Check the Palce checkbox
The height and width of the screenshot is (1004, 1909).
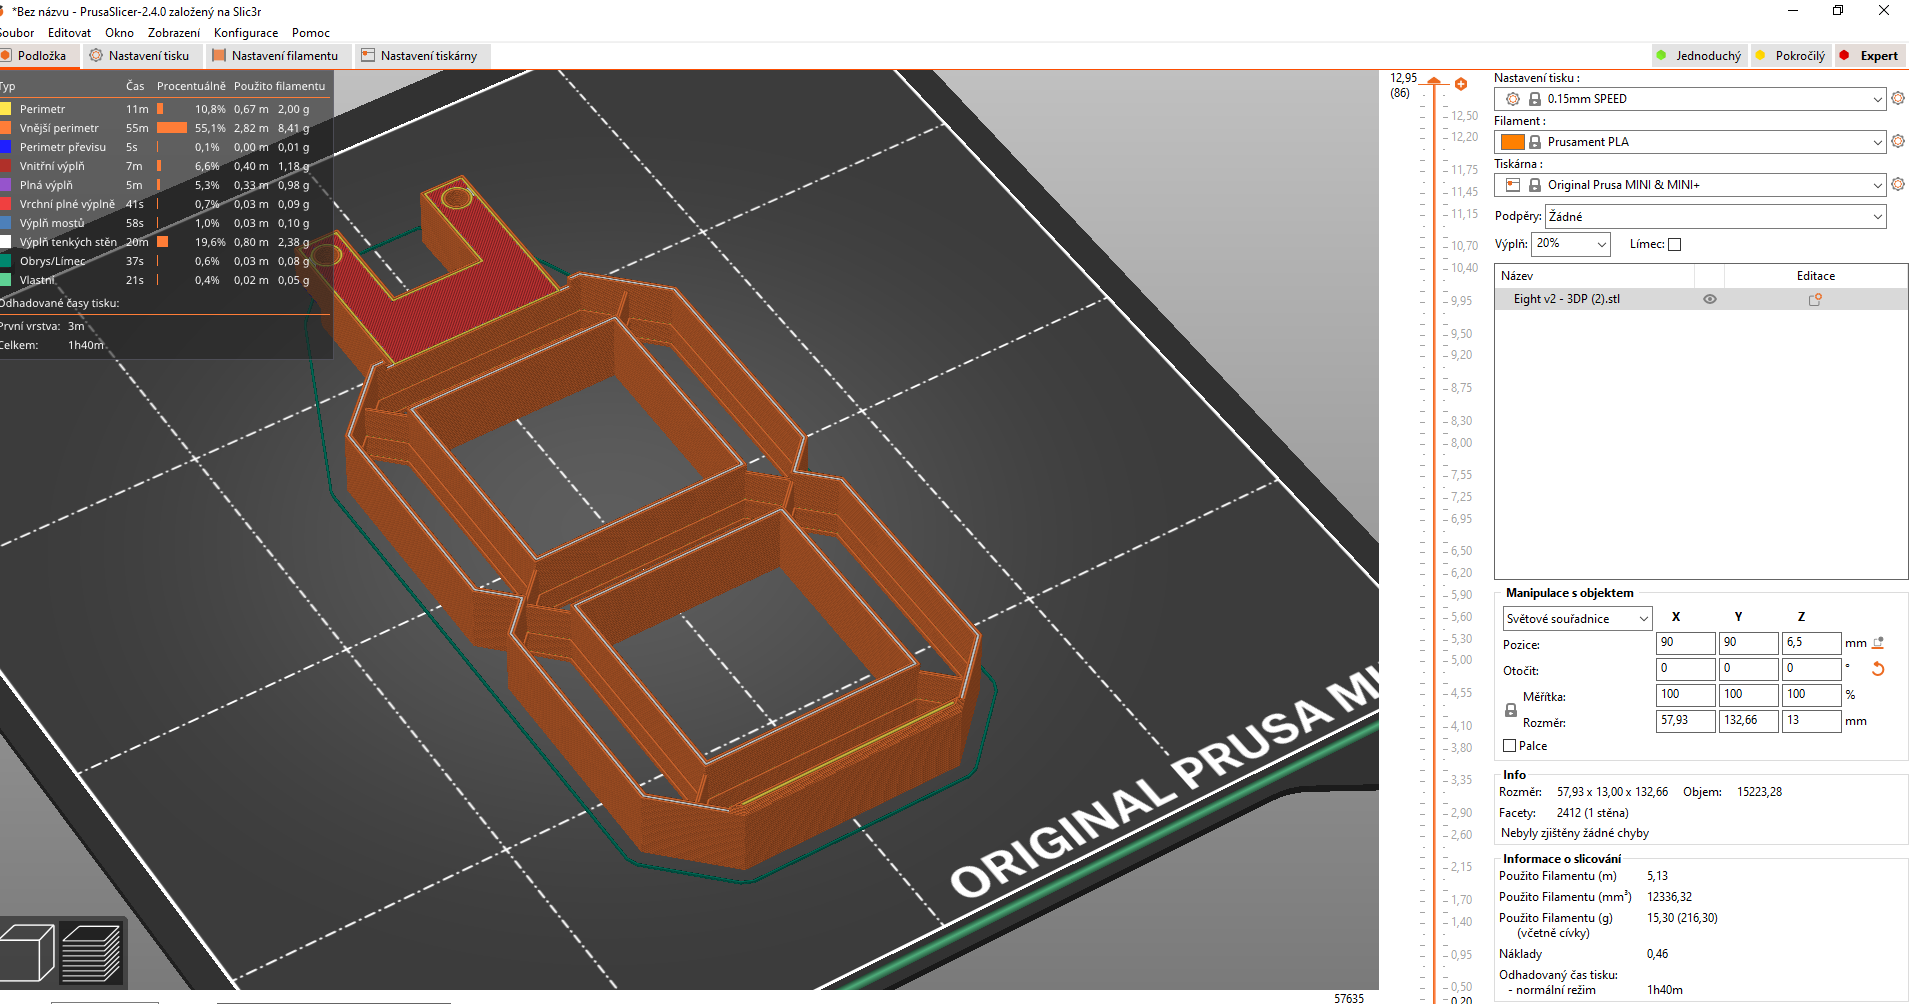point(1510,746)
